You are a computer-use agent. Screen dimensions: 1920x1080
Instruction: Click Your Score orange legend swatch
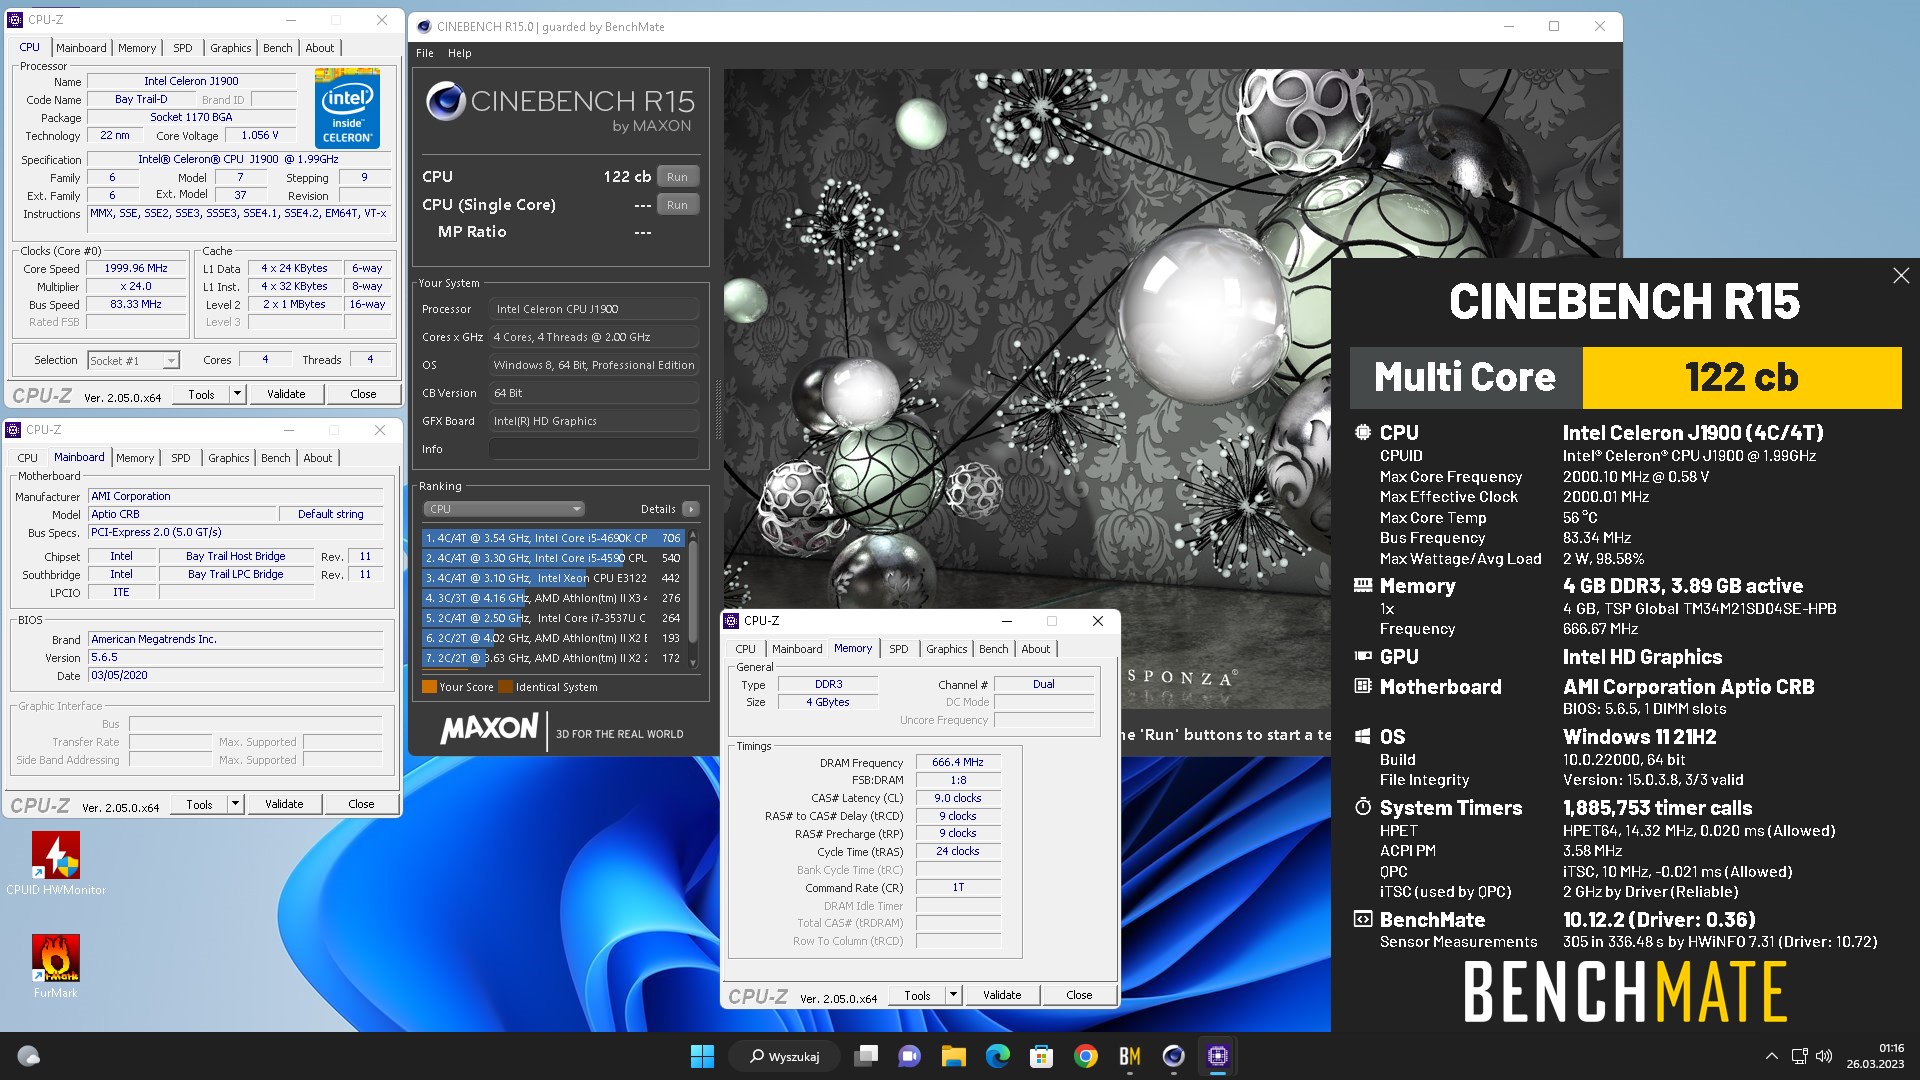pyautogui.click(x=429, y=687)
